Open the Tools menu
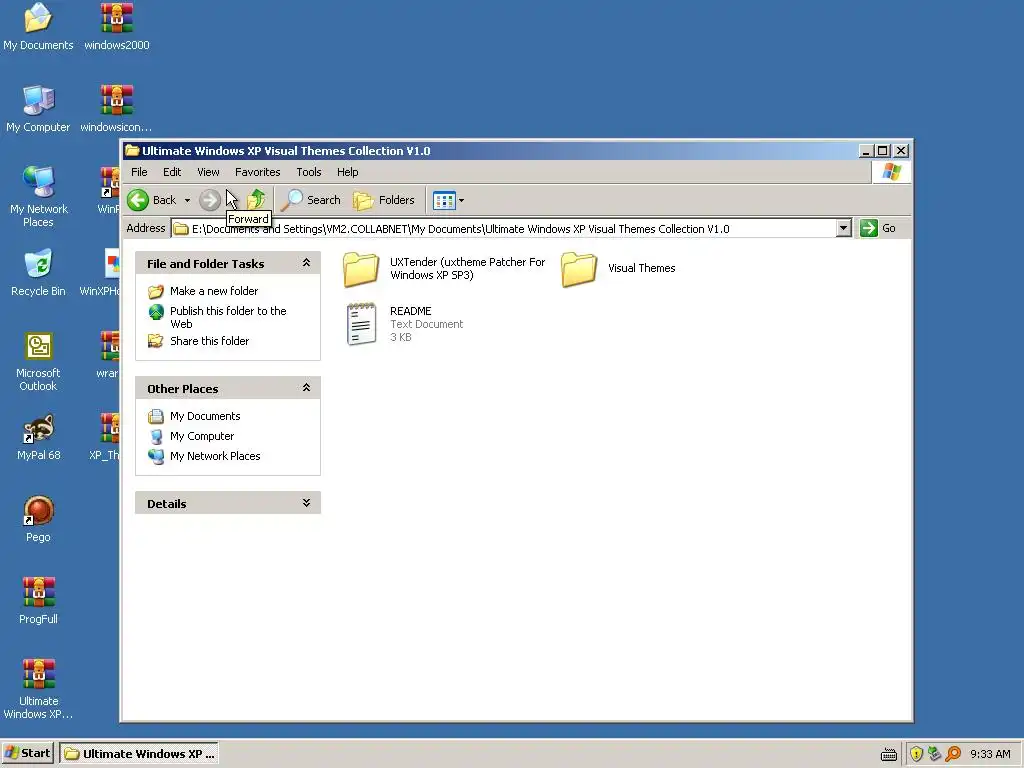The width and height of the screenshot is (1024, 768). [308, 172]
